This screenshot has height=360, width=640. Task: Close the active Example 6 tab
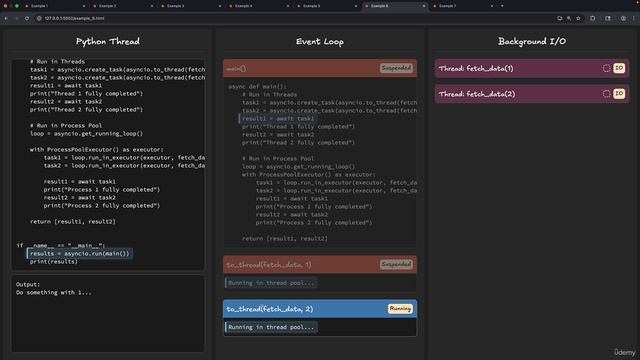pyautogui.click(x=424, y=6)
